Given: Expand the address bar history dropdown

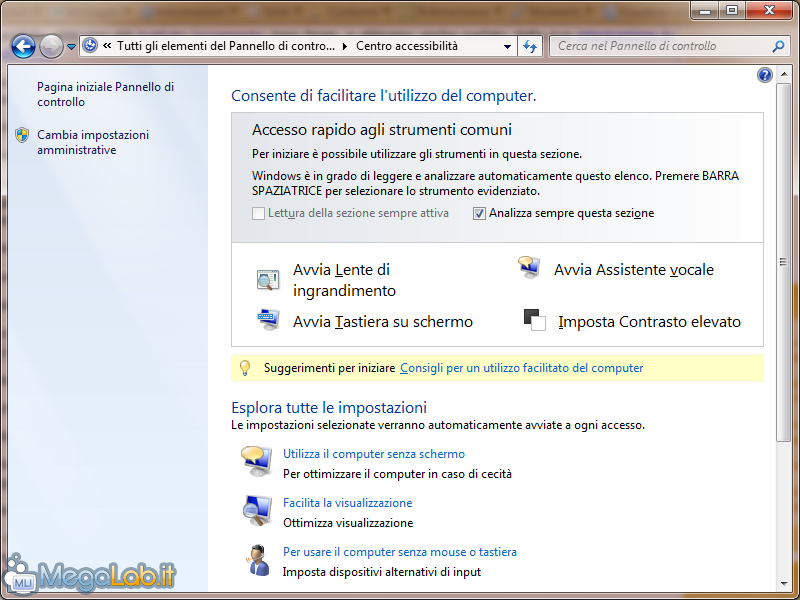Looking at the screenshot, I should (x=507, y=46).
